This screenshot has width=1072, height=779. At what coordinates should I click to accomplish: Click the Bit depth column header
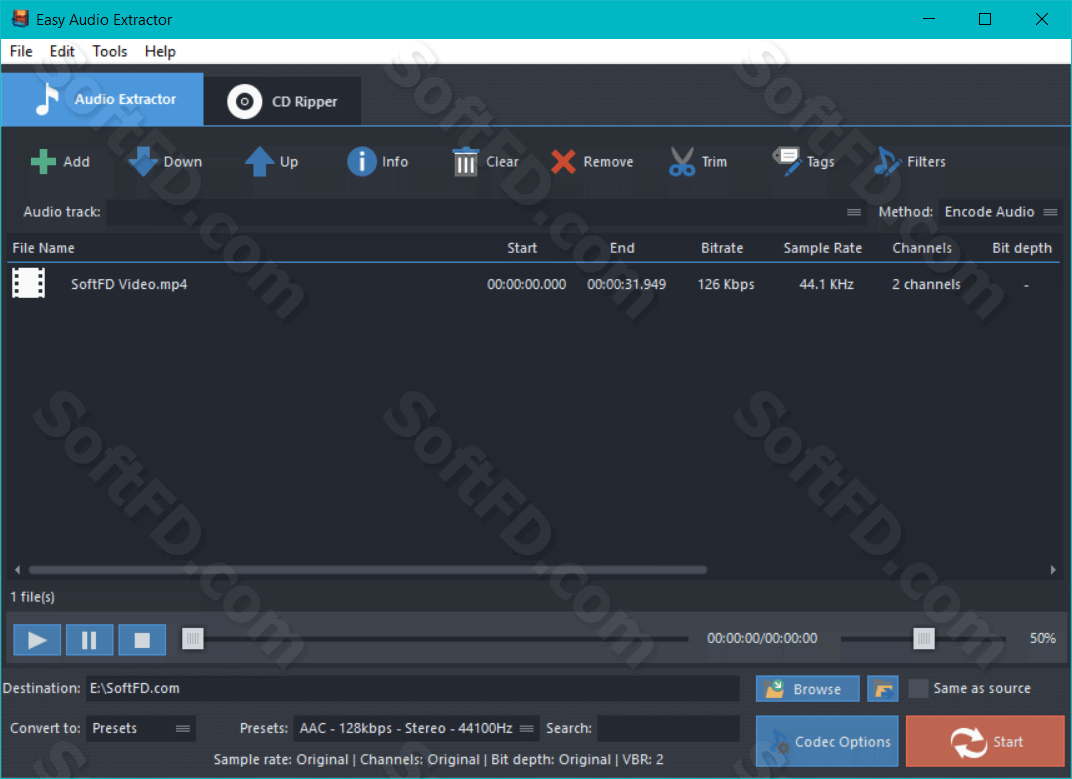point(1022,248)
